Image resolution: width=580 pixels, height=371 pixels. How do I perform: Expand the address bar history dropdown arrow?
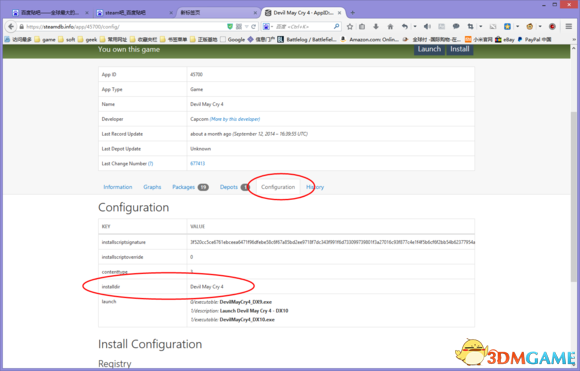click(246, 27)
